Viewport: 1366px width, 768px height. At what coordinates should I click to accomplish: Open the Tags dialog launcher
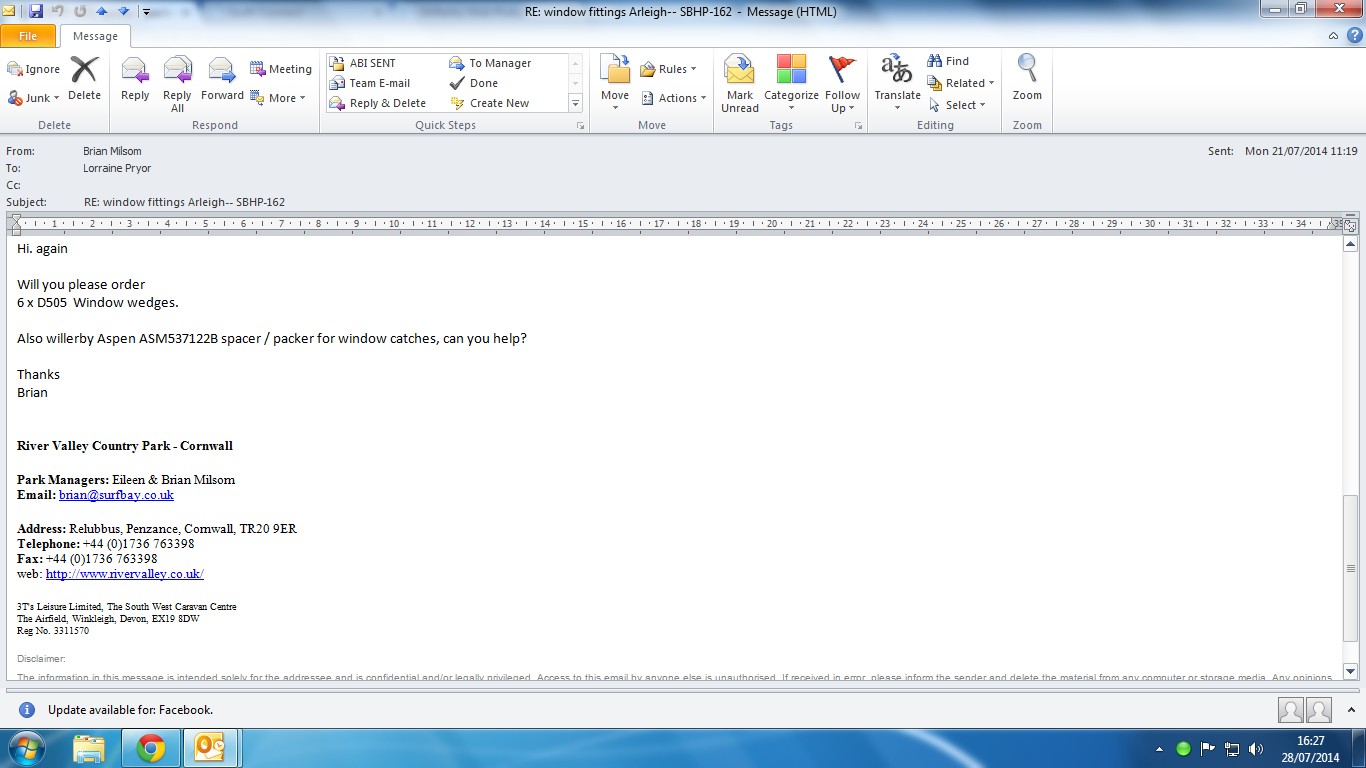856,126
